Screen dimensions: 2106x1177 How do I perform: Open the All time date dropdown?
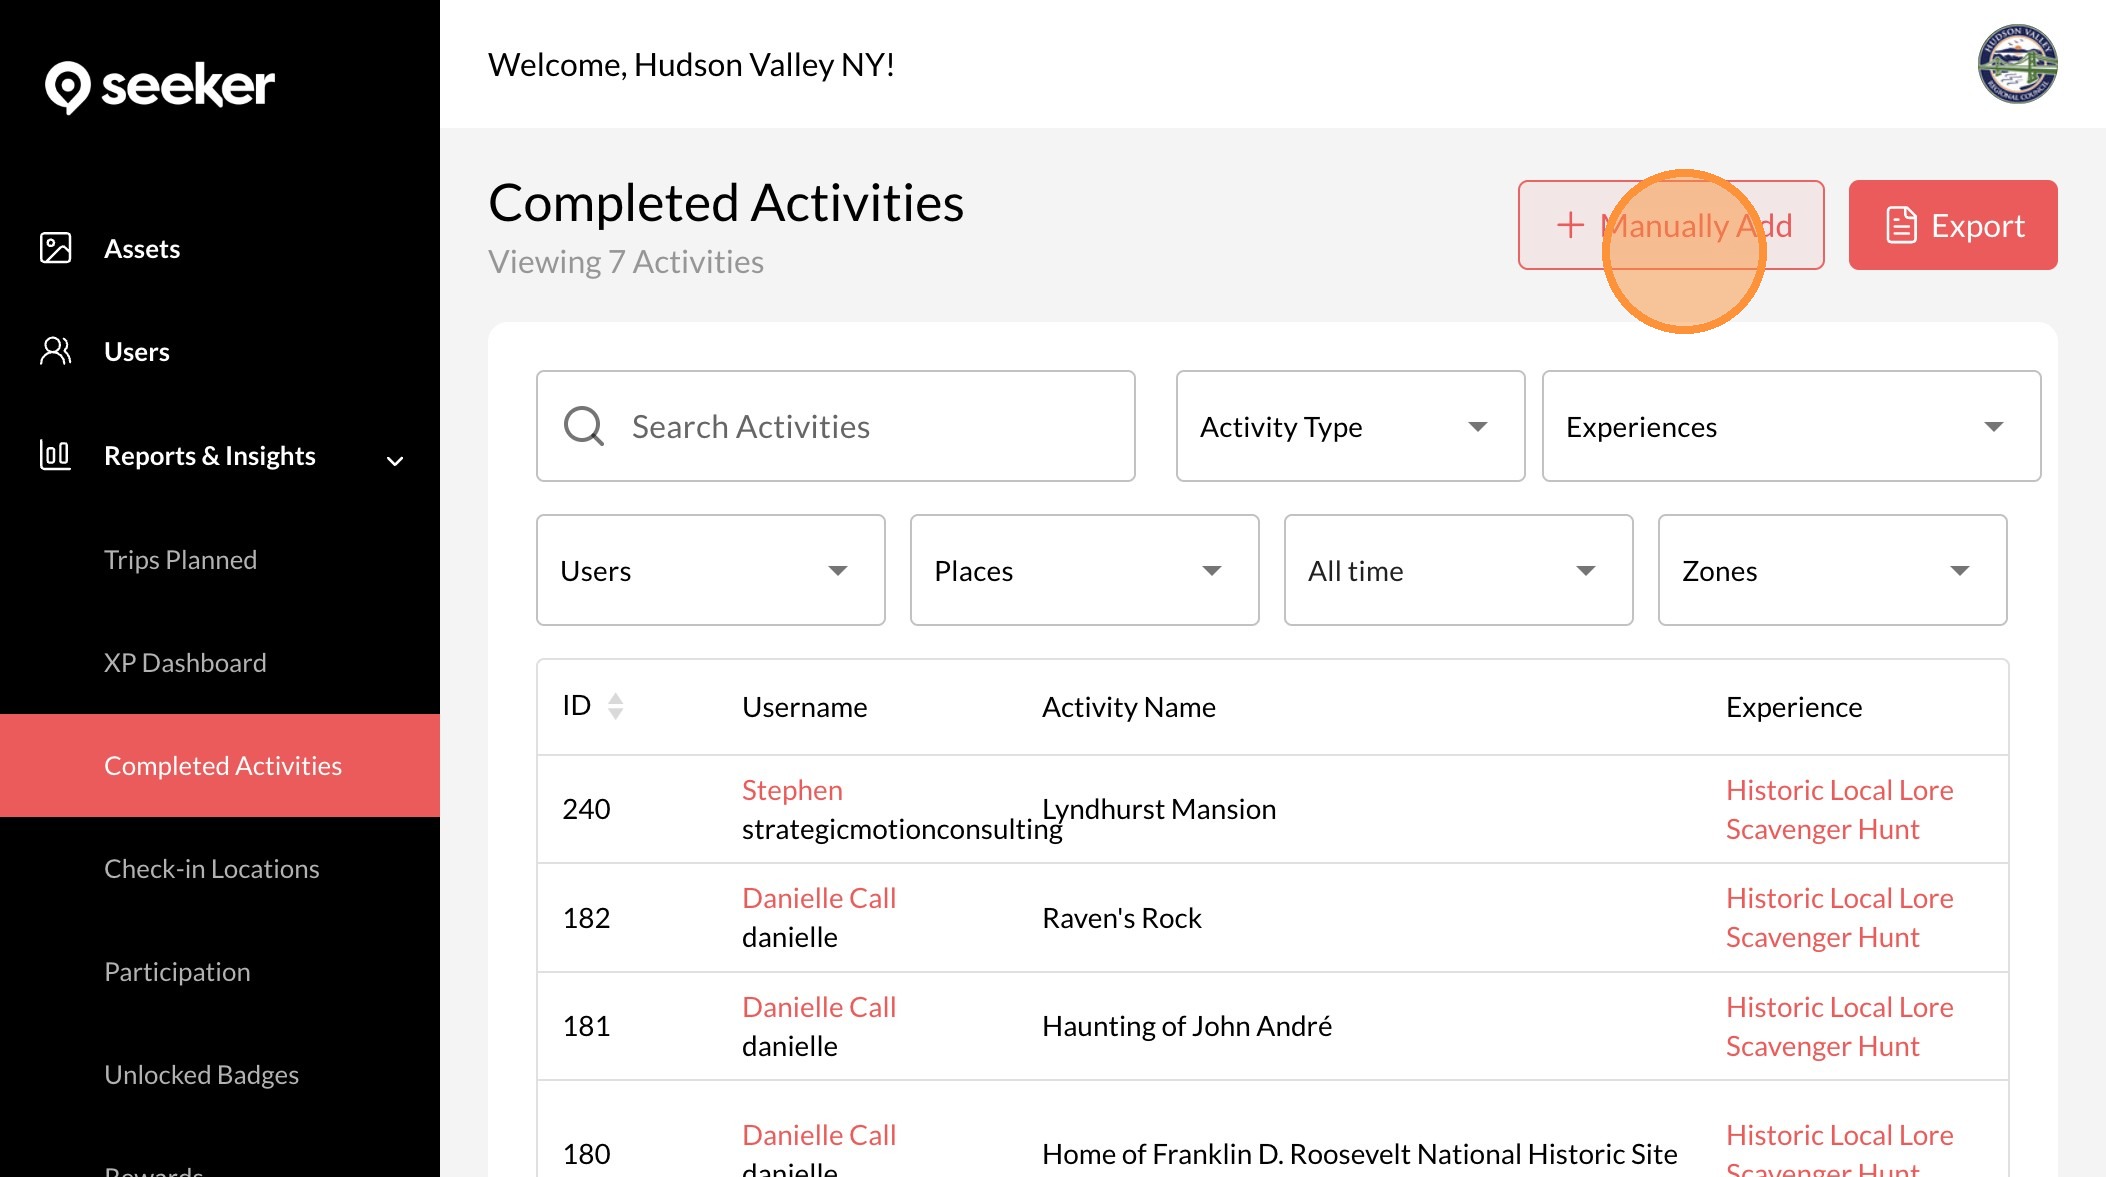tap(1457, 570)
